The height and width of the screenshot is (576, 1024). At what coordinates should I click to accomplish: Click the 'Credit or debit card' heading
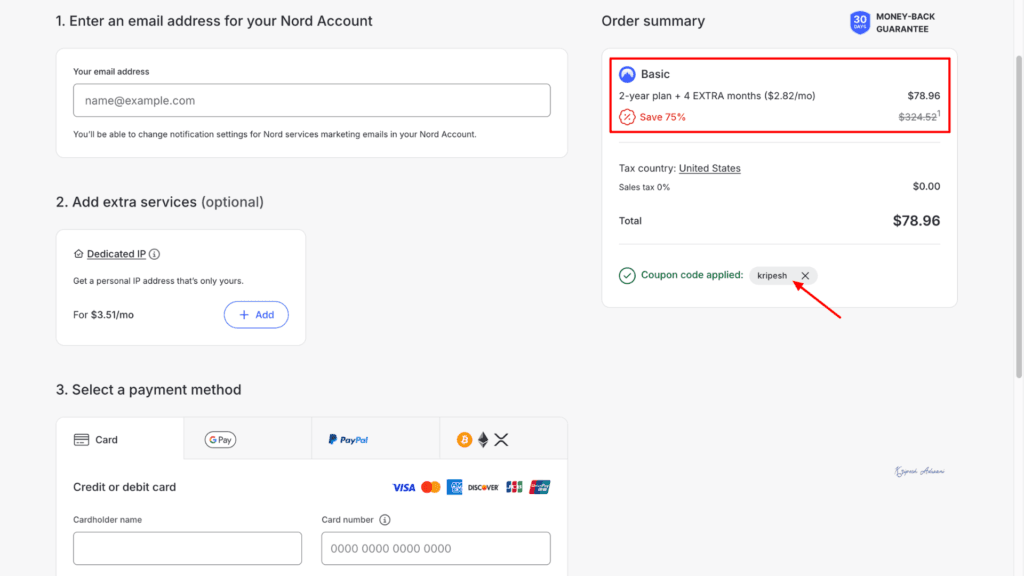pyautogui.click(x=124, y=487)
